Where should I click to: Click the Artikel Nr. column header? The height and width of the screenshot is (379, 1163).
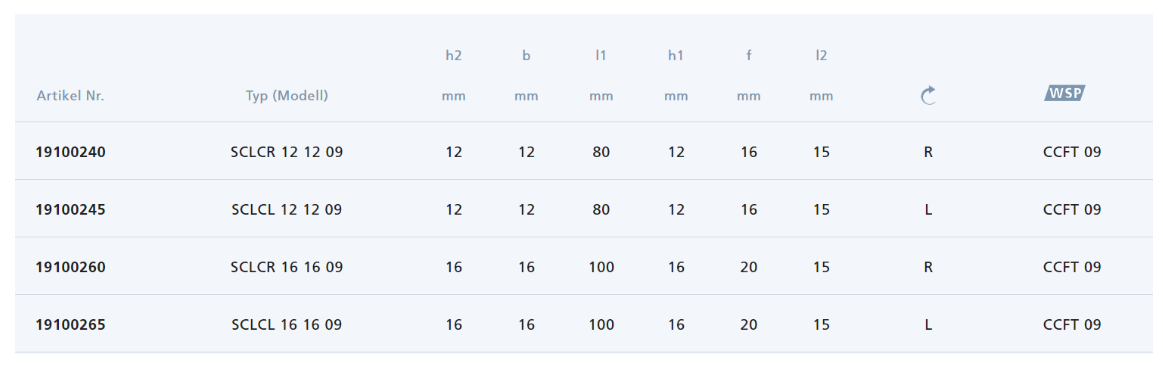[x=70, y=96]
